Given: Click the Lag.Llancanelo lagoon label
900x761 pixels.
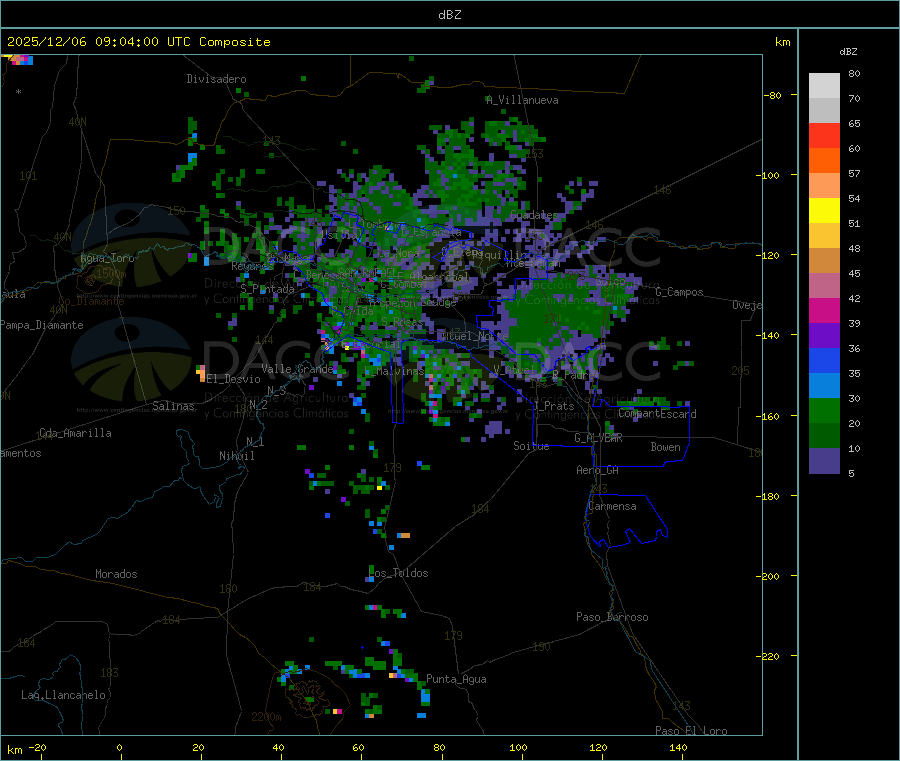Looking at the screenshot, I should click(63, 695).
